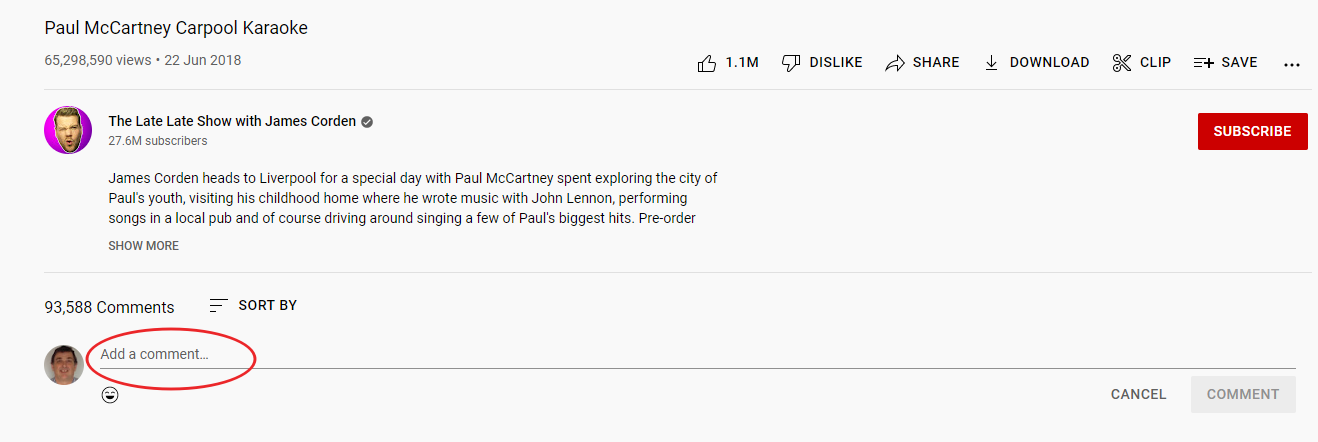The image size is (1318, 442).
Task: Click the DISLIKE label
Action: 836,63
